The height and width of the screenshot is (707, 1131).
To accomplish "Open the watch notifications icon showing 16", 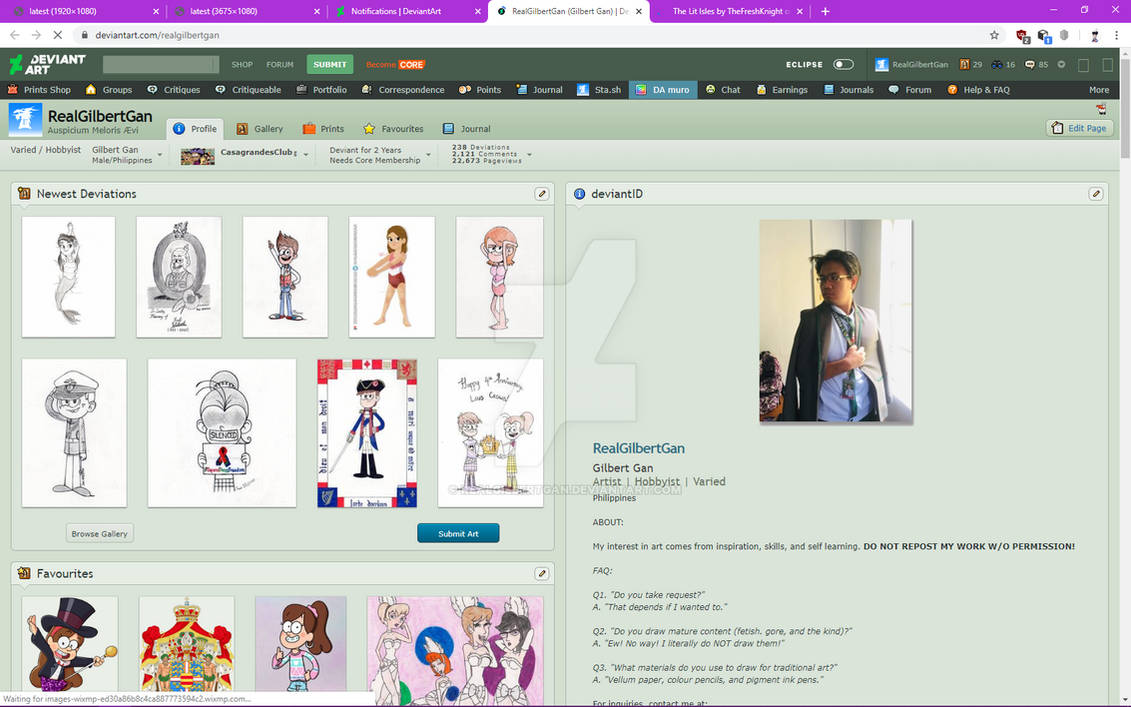I will coord(1003,64).
